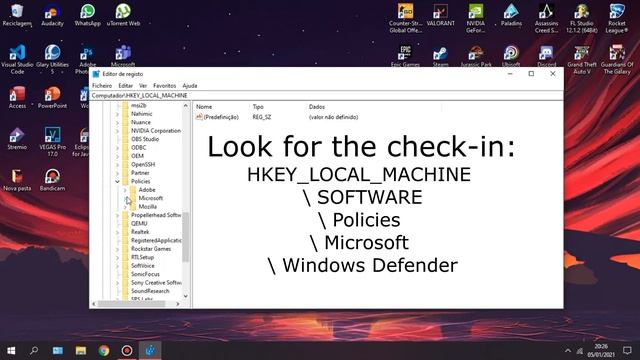Open Rocket League desktop icon

pos(617,18)
